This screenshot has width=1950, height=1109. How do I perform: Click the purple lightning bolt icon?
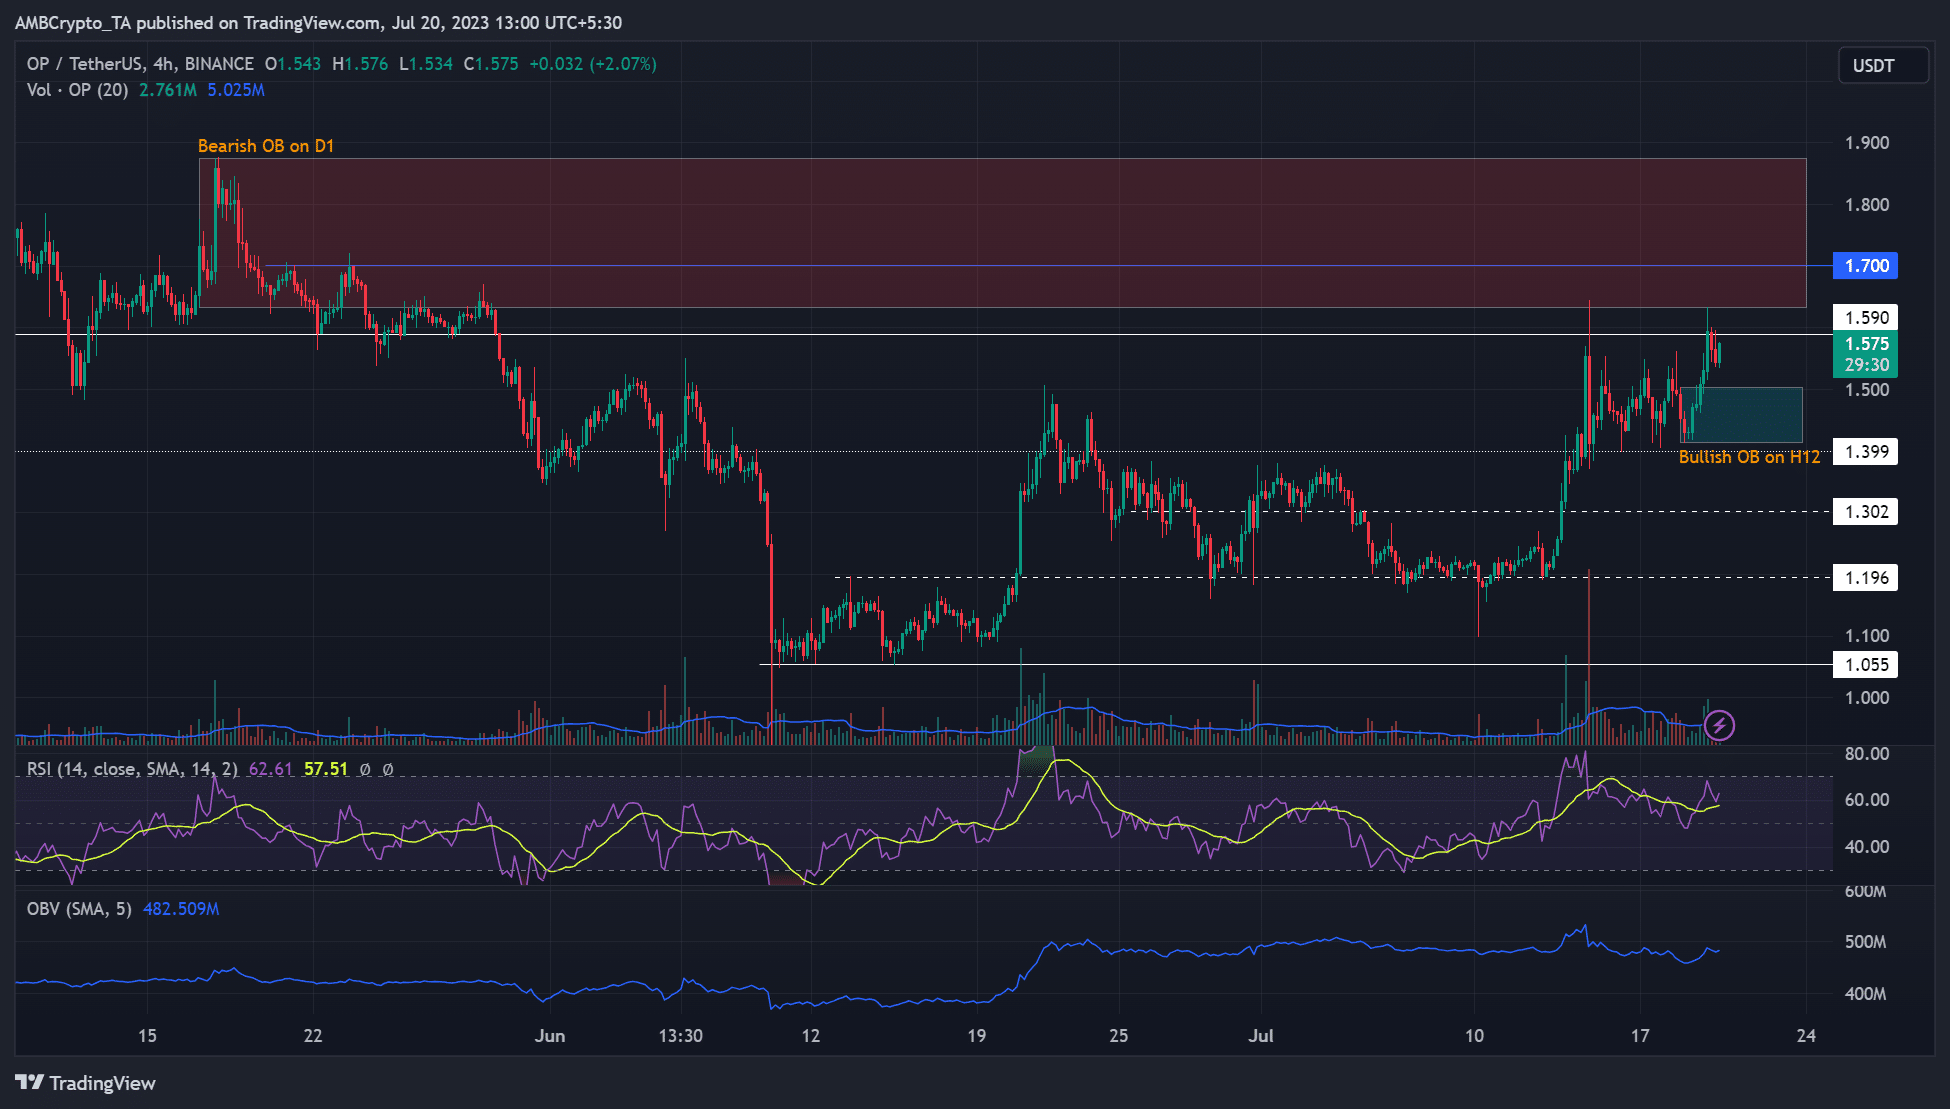click(1719, 725)
